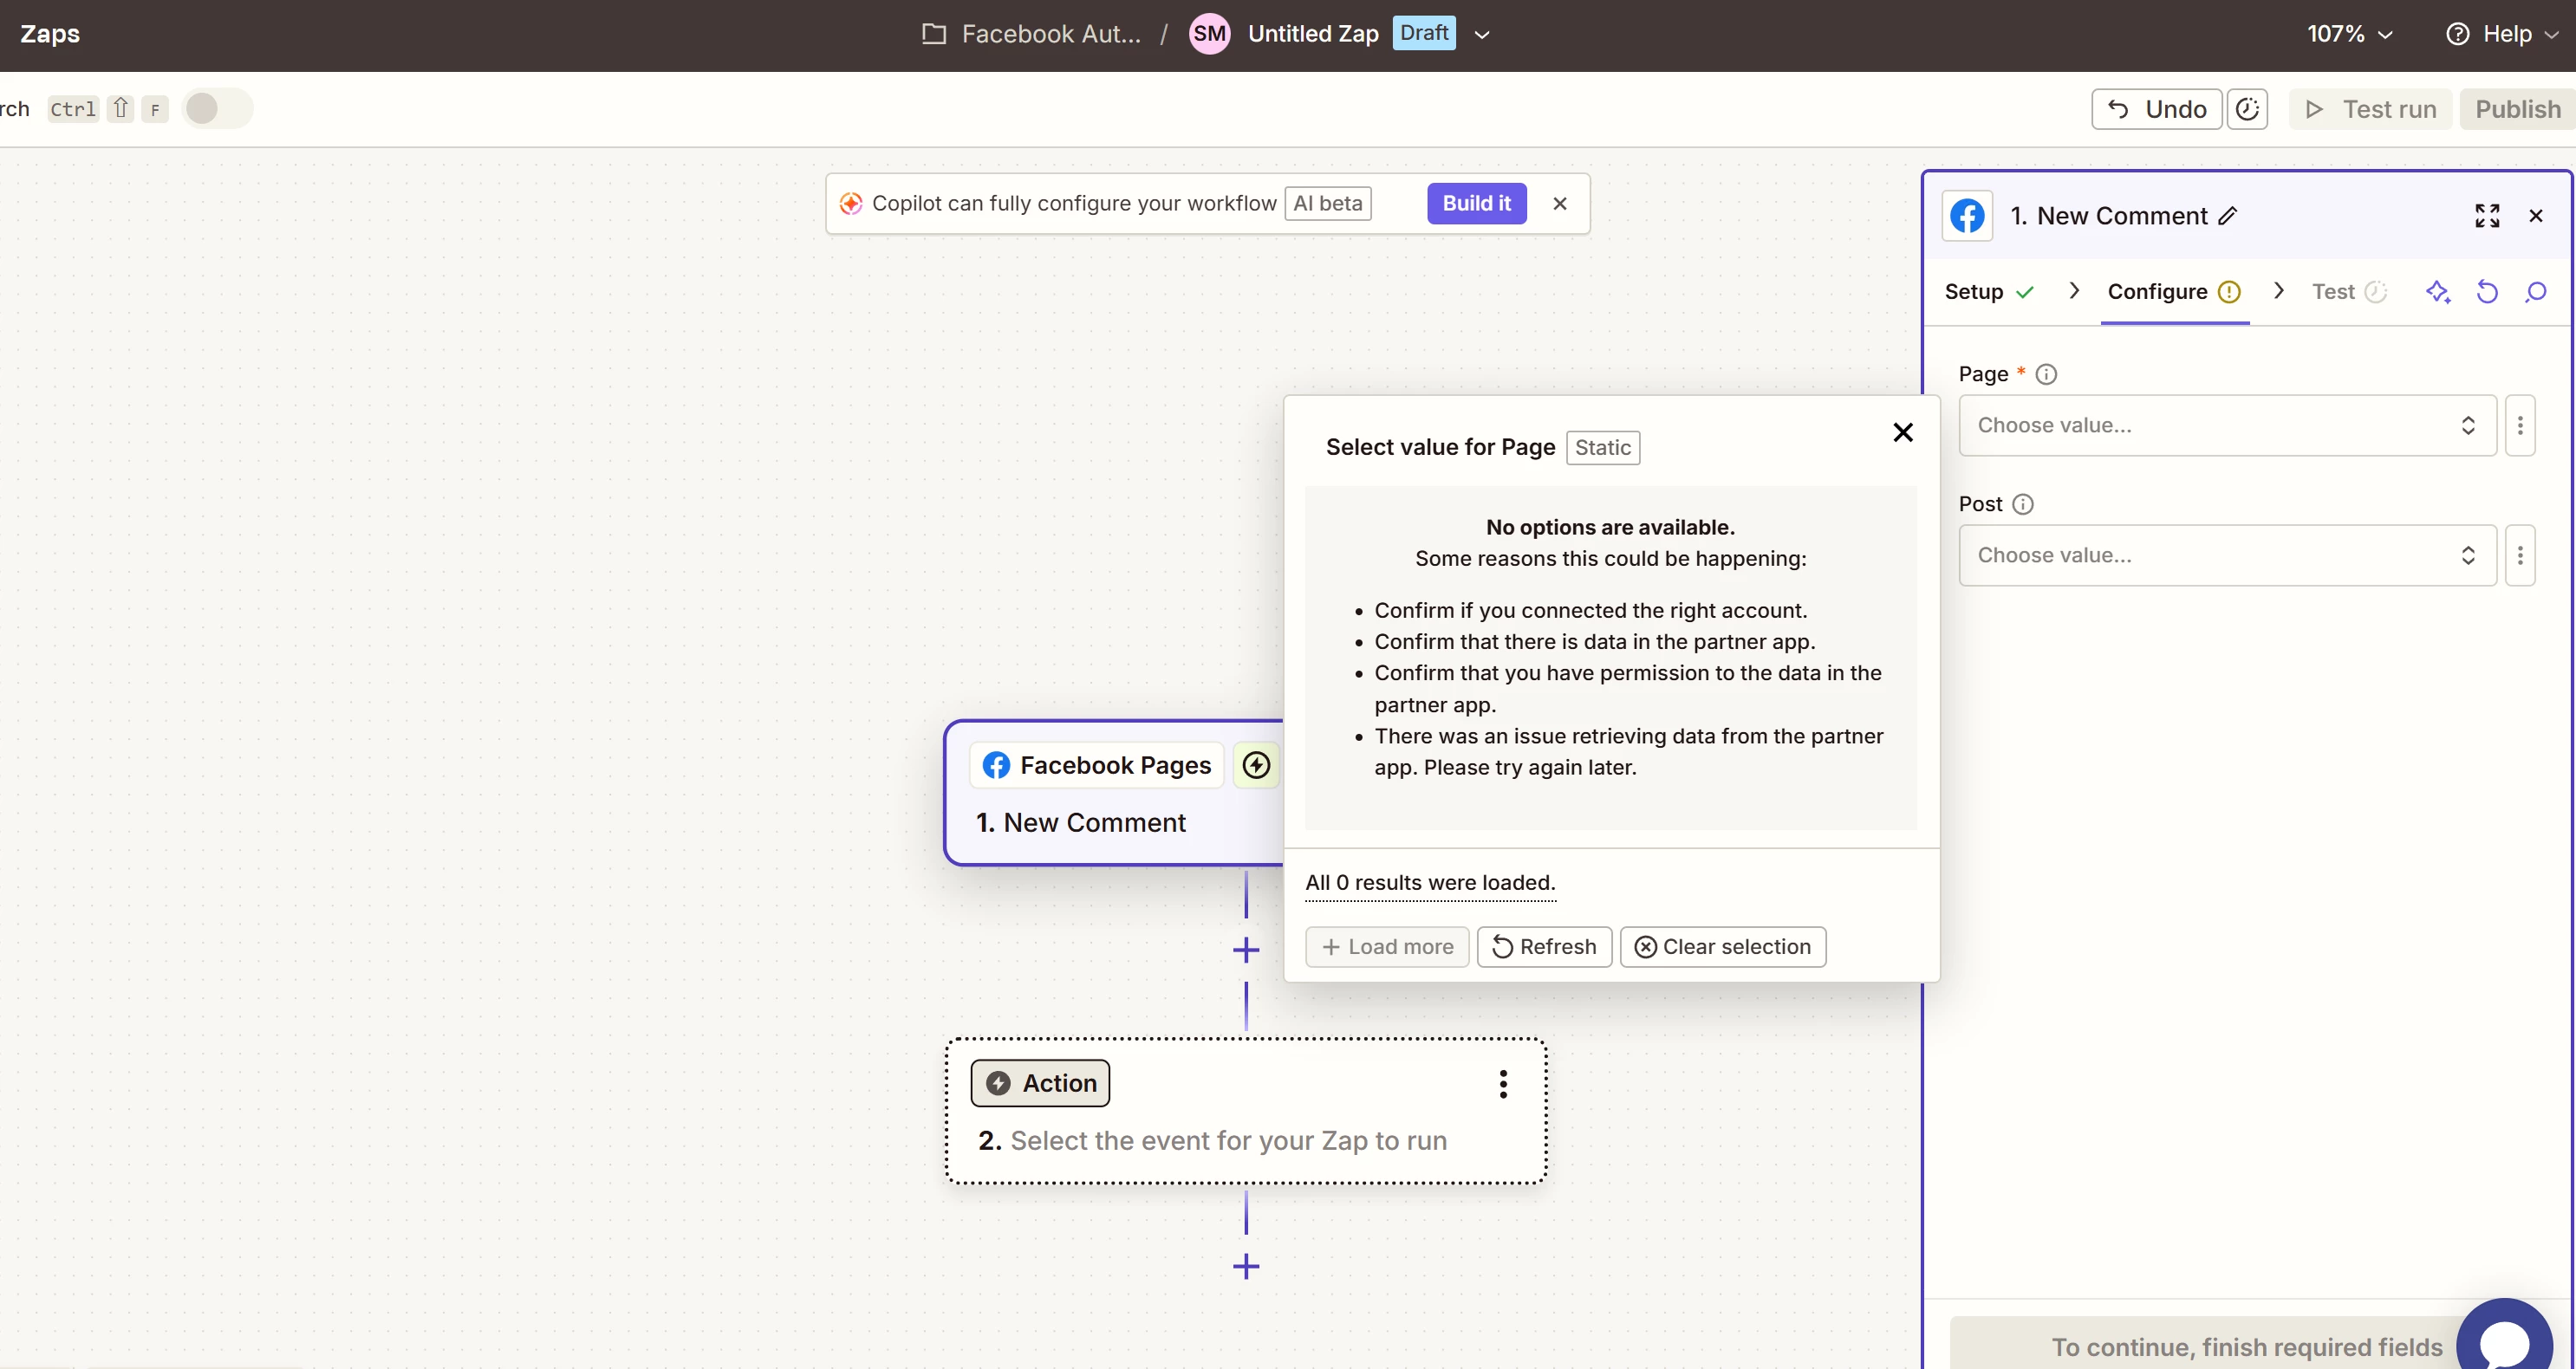Click the plus icon below New Comment step
Screen dimensions: 2576x1369
[x=1245, y=950]
